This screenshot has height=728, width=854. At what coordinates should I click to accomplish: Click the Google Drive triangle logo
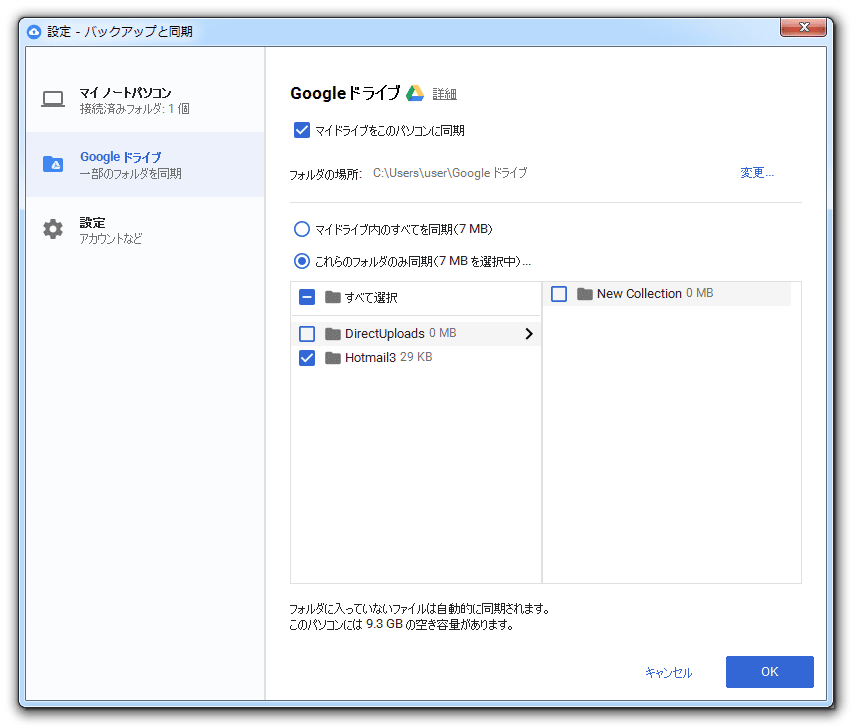[x=414, y=93]
